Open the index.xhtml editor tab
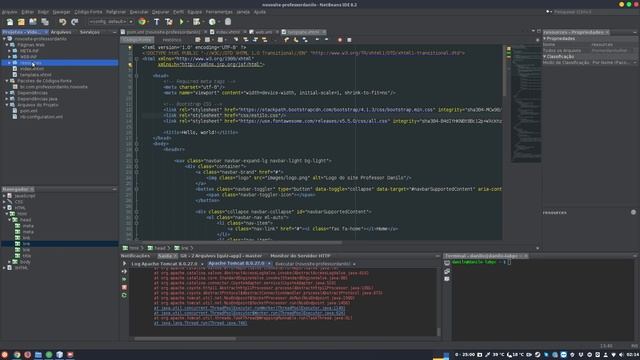Image resolution: width=640 pixels, height=360 pixels. pyautogui.click(x=228, y=32)
